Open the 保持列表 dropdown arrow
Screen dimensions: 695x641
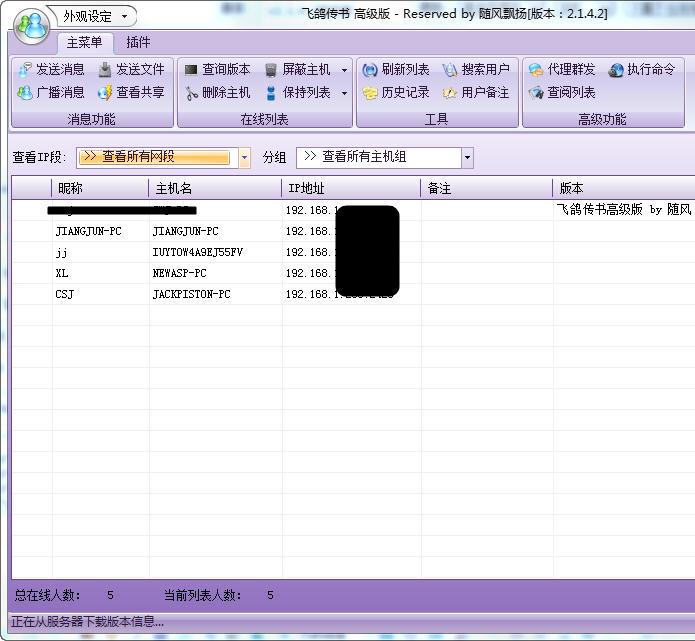344,93
